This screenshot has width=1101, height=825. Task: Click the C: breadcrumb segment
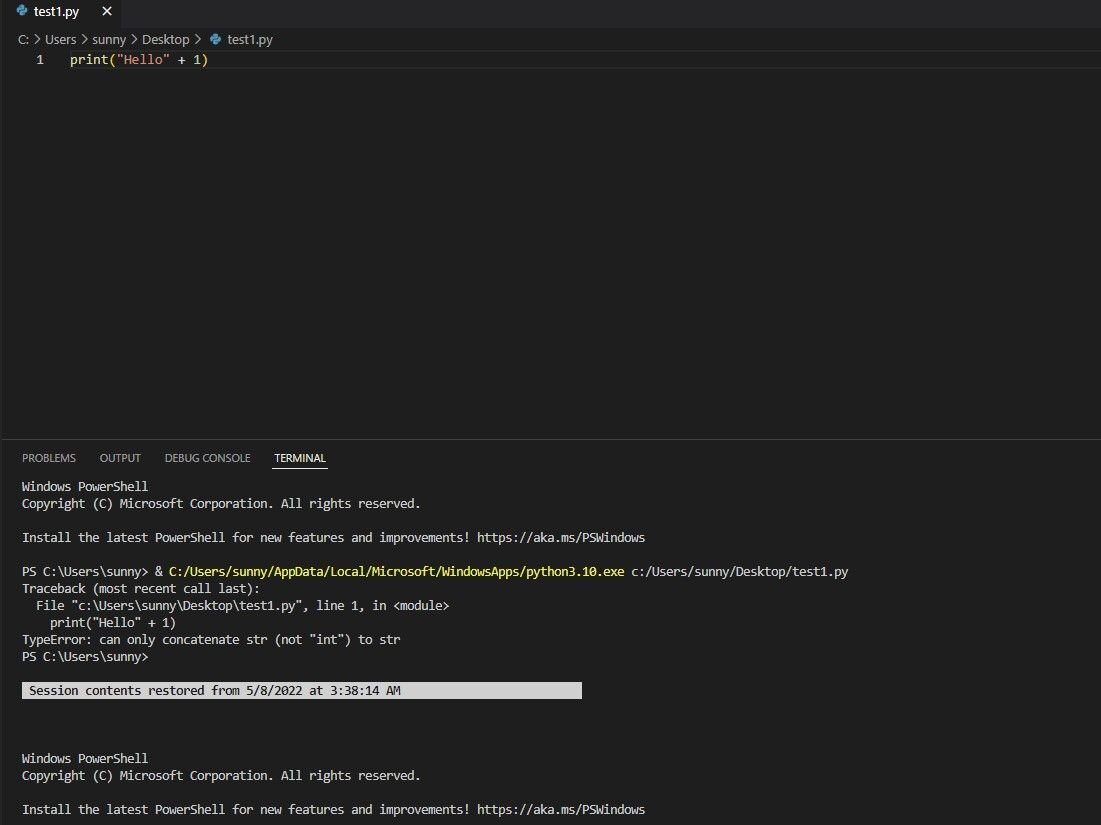pos(23,39)
